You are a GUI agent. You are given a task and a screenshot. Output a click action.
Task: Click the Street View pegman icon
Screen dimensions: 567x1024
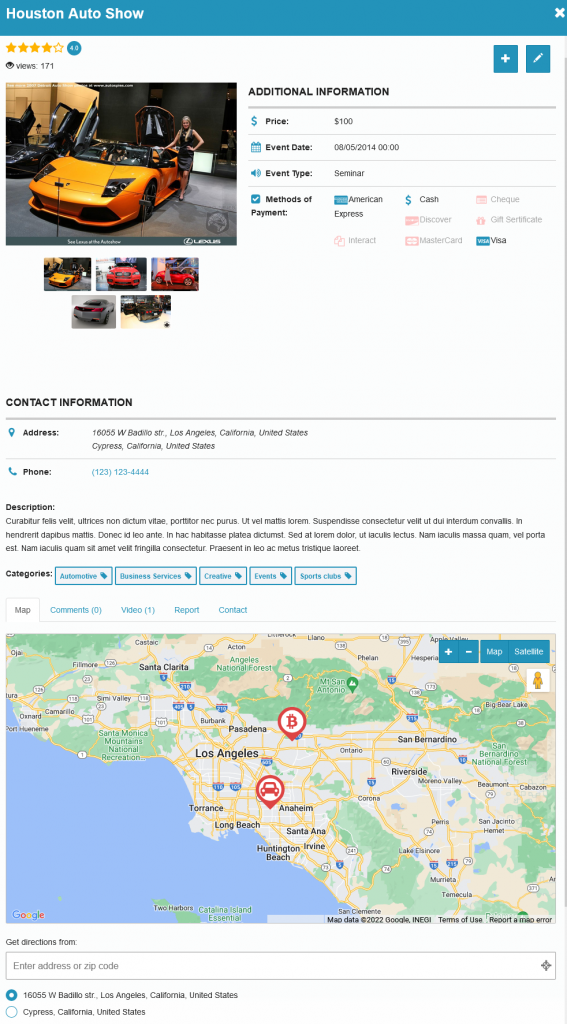point(538,680)
